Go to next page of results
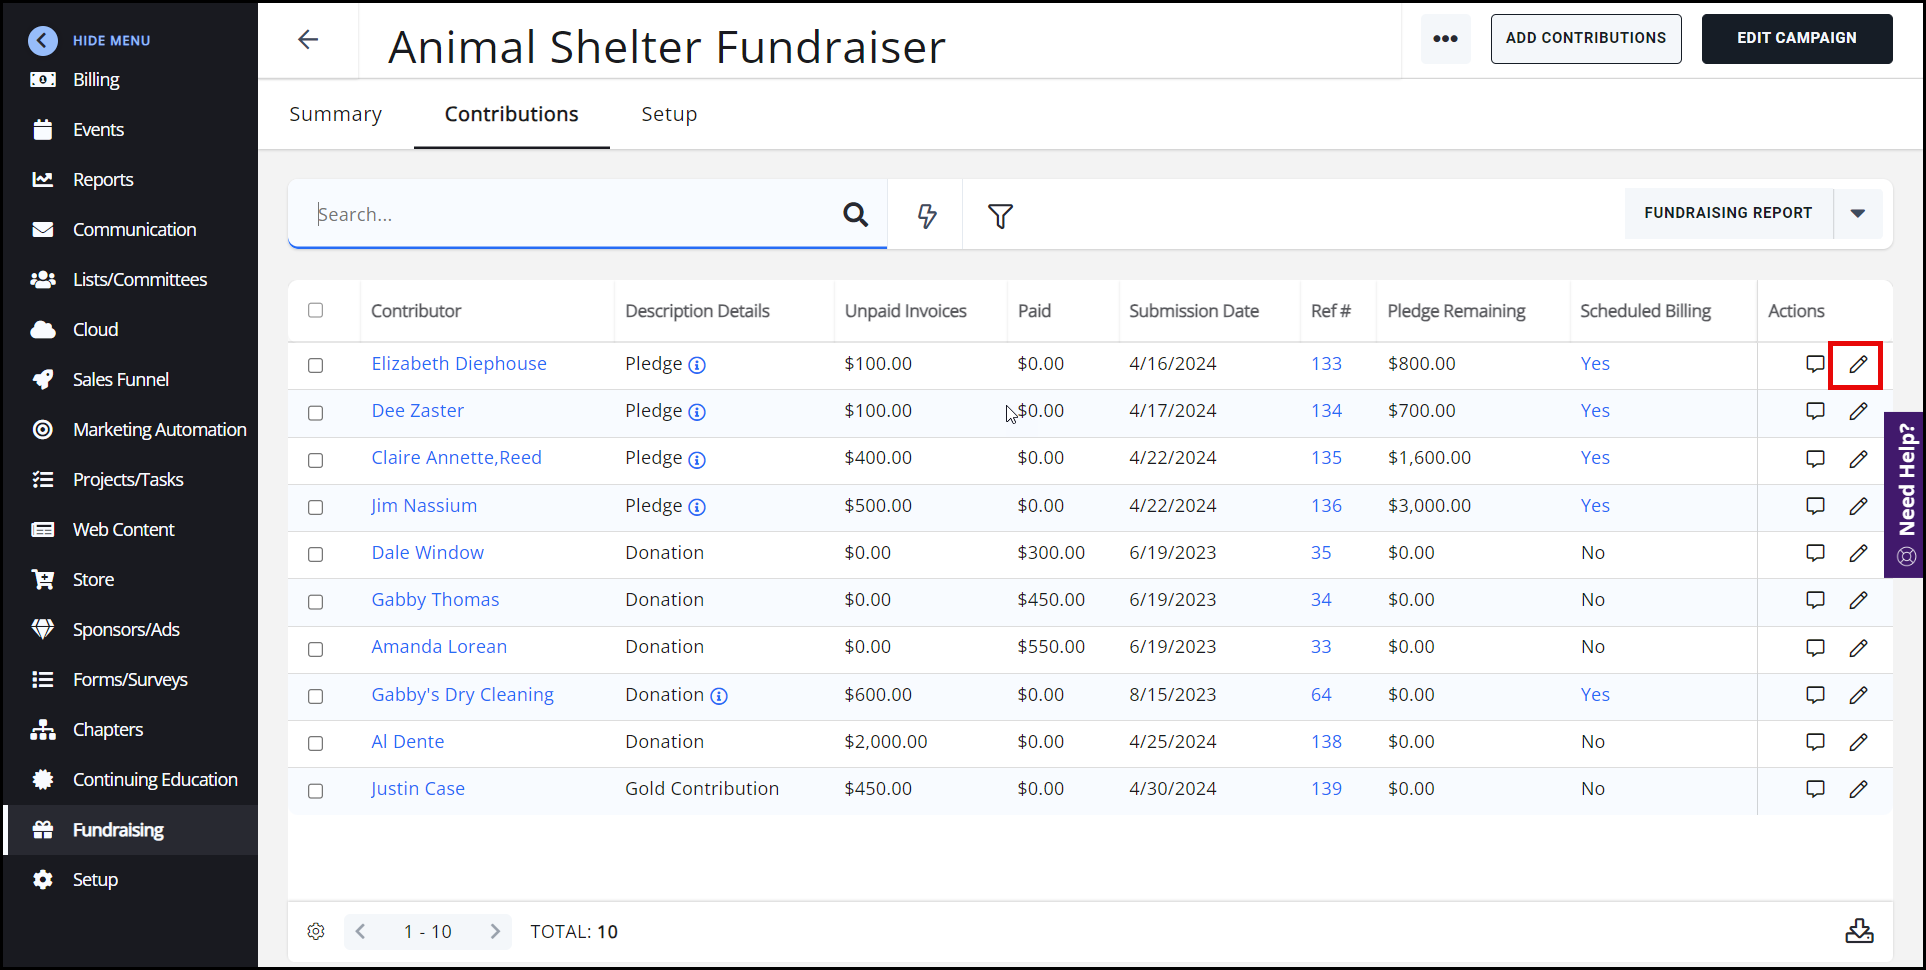Viewport: 1926px width, 970px height. [x=495, y=931]
